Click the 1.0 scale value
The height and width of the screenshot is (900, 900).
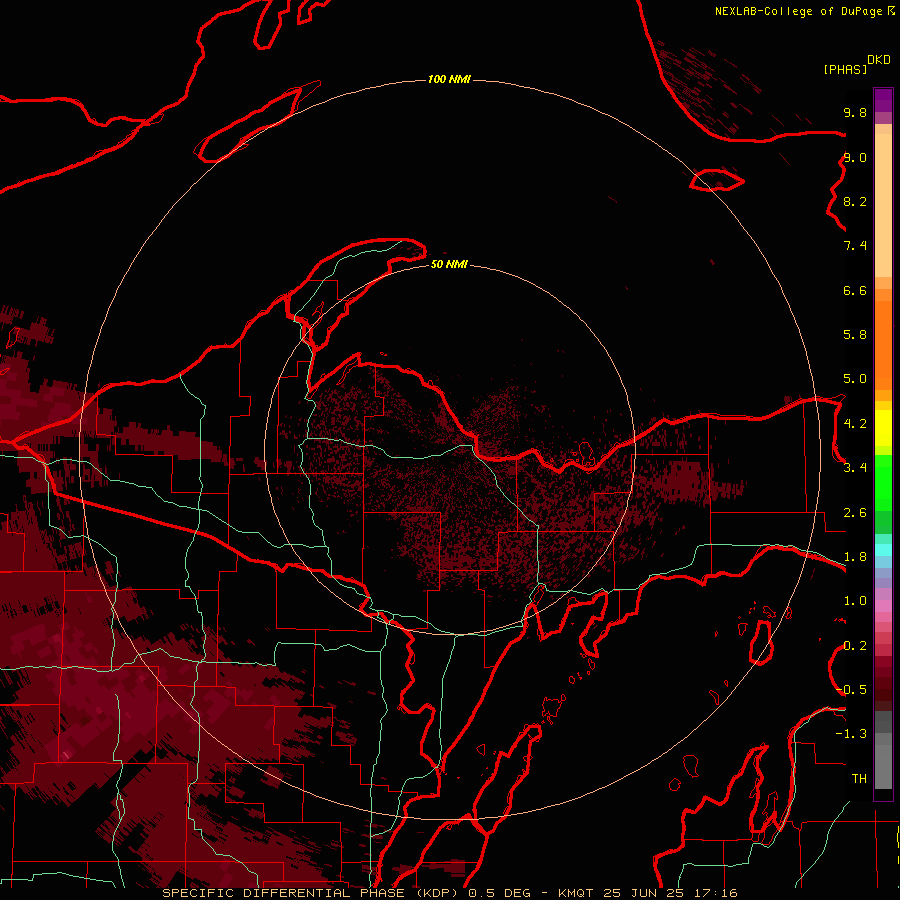pos(855,601)
